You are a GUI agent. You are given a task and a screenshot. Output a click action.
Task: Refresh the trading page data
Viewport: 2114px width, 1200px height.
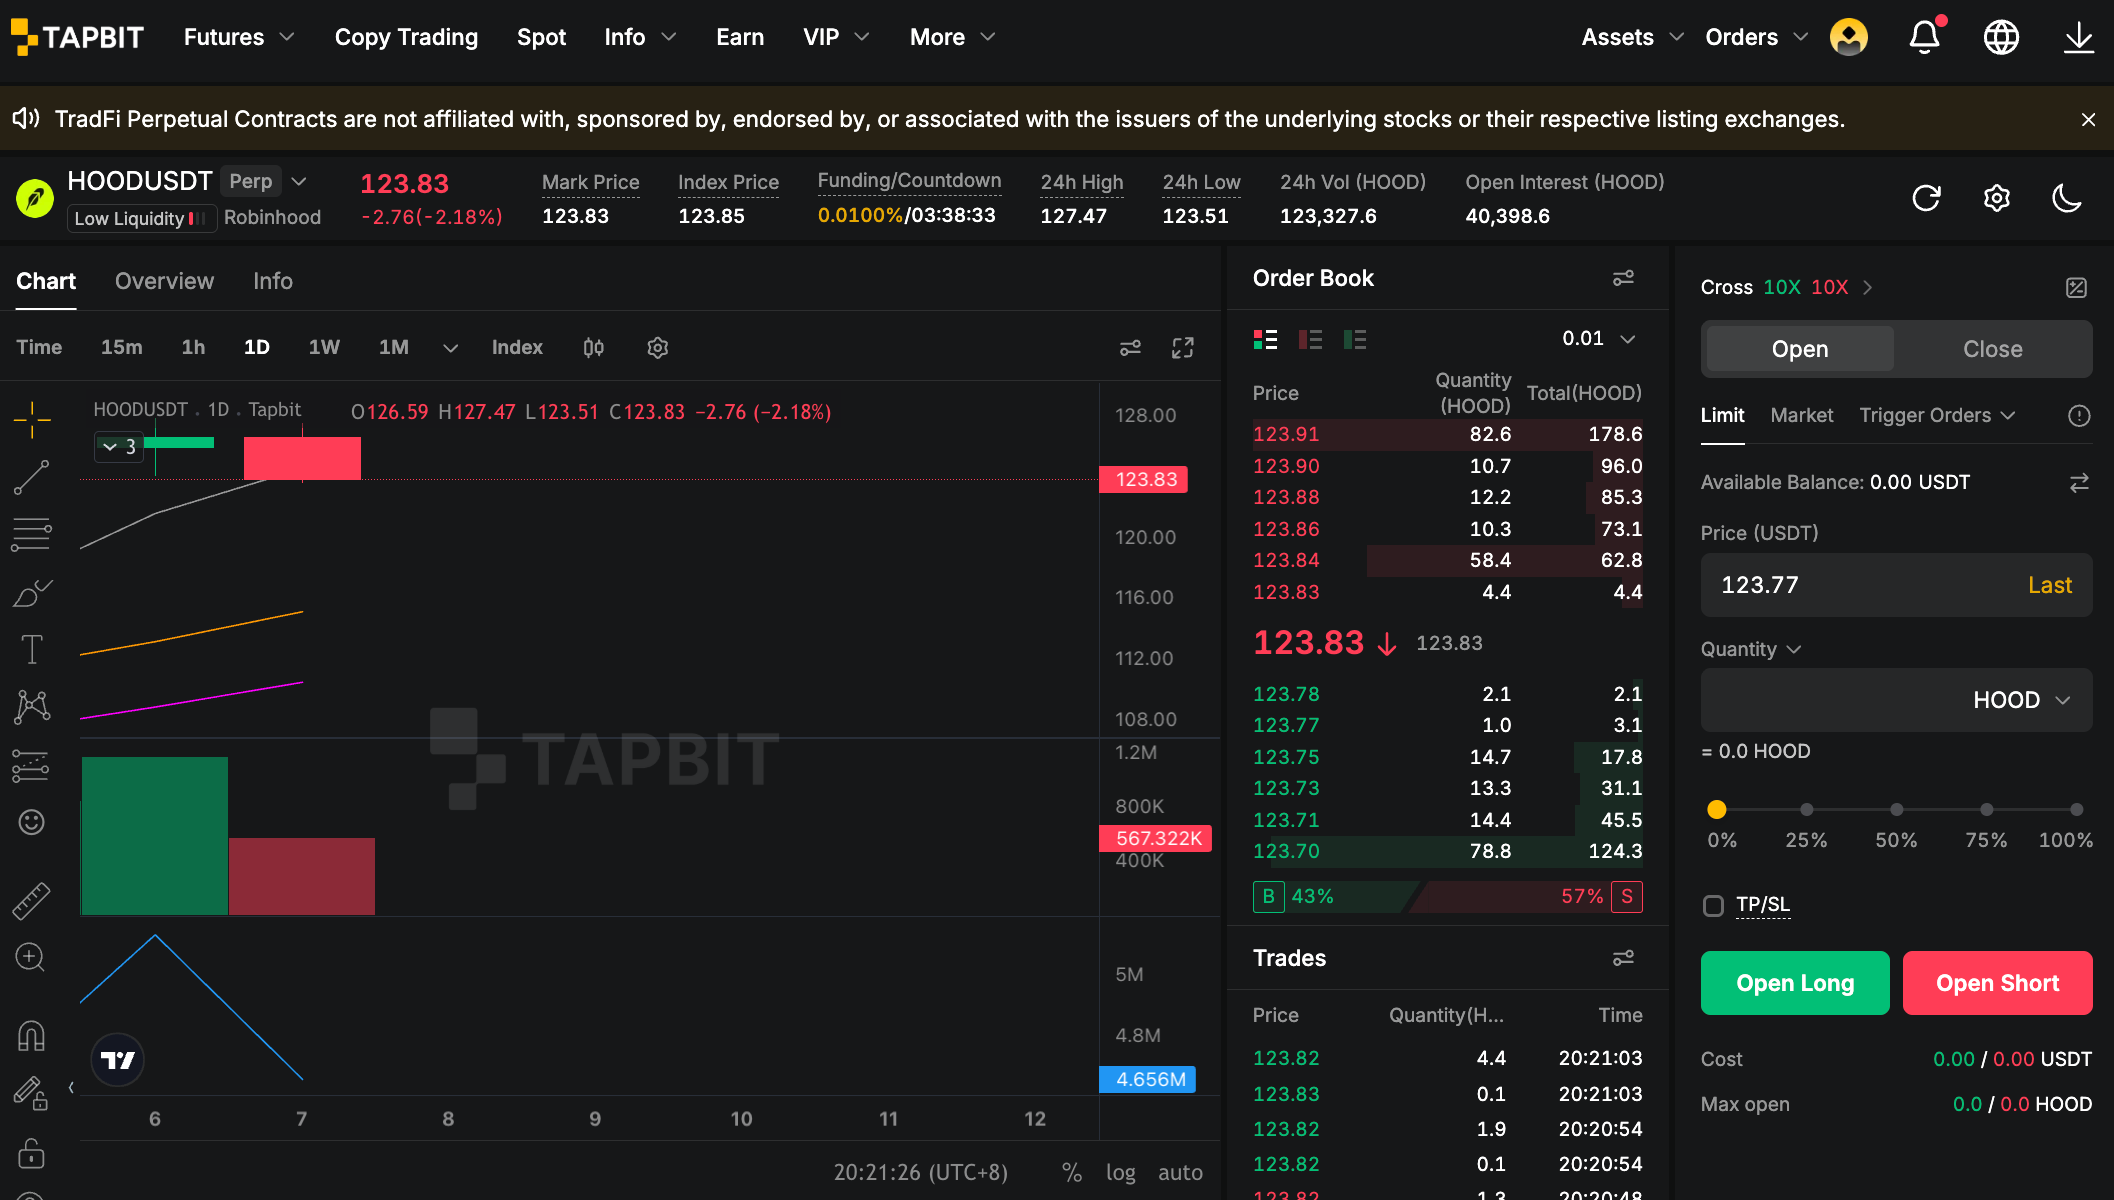coord(1926,198)
